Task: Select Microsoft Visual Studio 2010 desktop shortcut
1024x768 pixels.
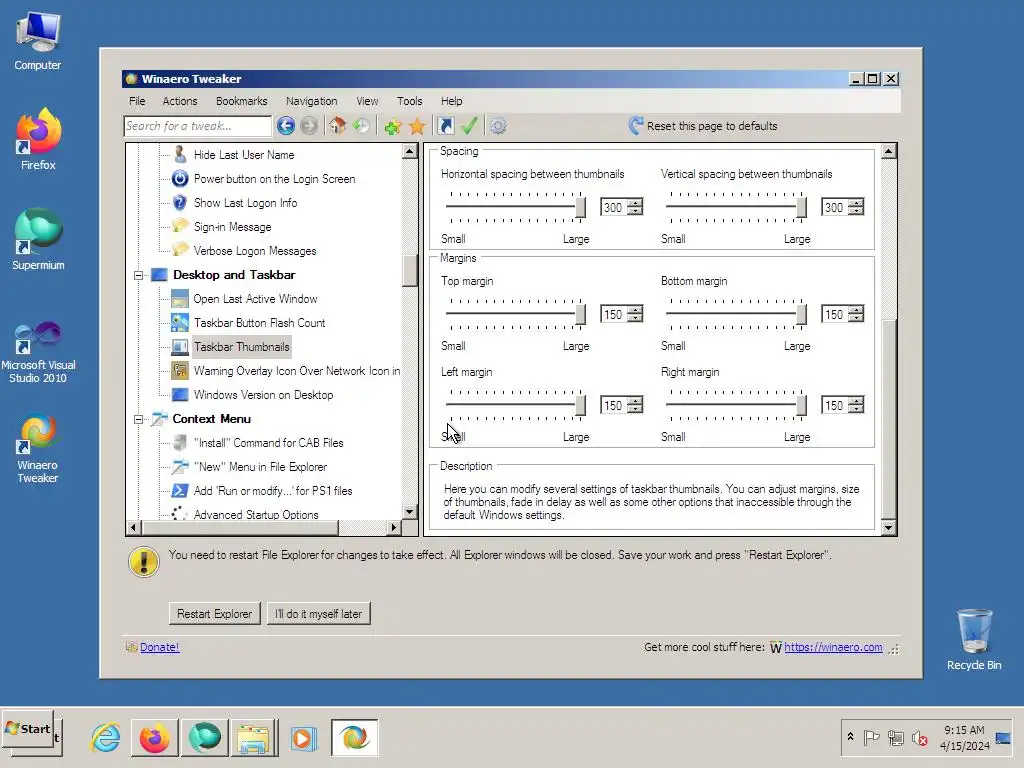Action: coord(38,353)
